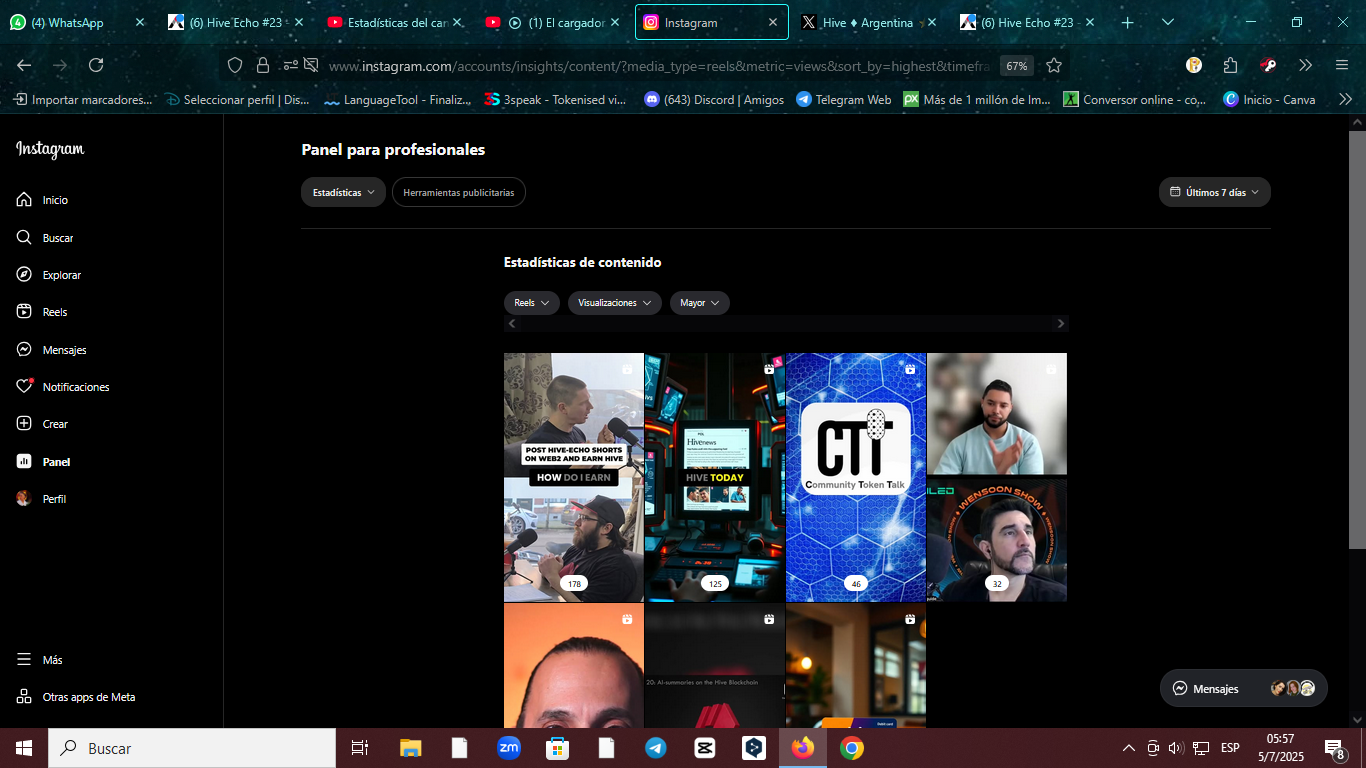Open Community Token Talk reel thumbnail

click(856, 477)
